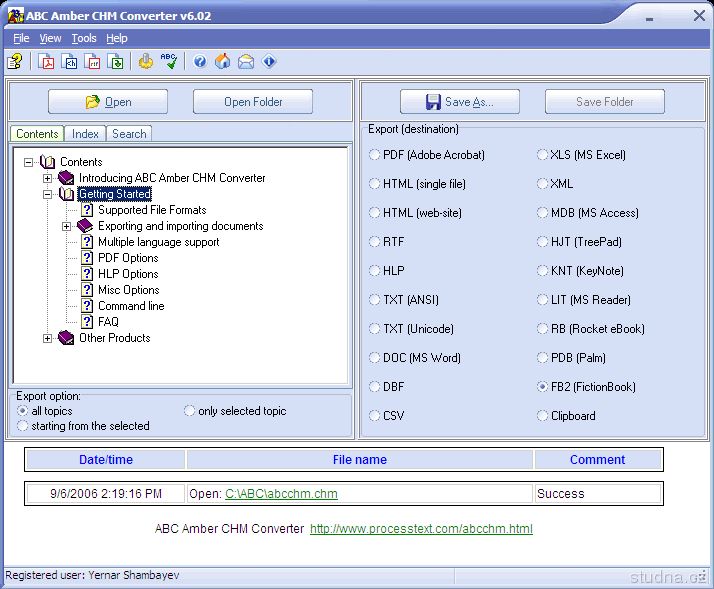Screen dimensions: 714x589
Task: Switch to the Index tab
Action: click(x=85, y=134)
